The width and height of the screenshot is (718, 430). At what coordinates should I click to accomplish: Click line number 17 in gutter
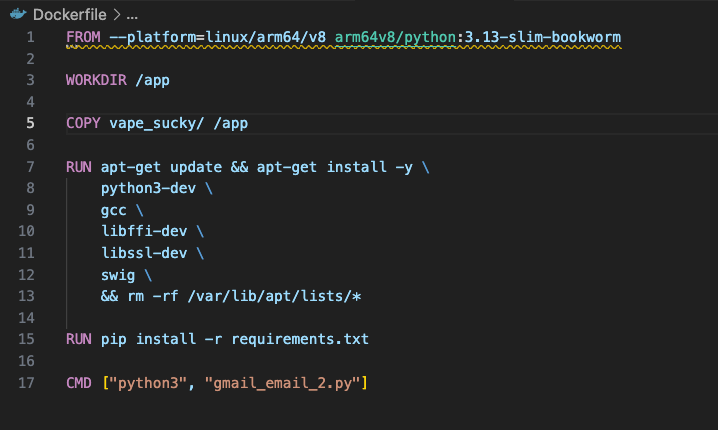pyautogui.click(x=26, y=383)
